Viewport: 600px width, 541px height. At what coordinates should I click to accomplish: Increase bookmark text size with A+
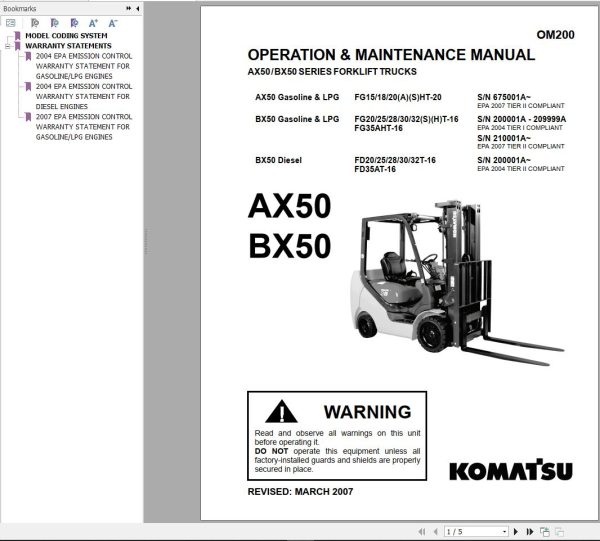(x=93, y=23)
